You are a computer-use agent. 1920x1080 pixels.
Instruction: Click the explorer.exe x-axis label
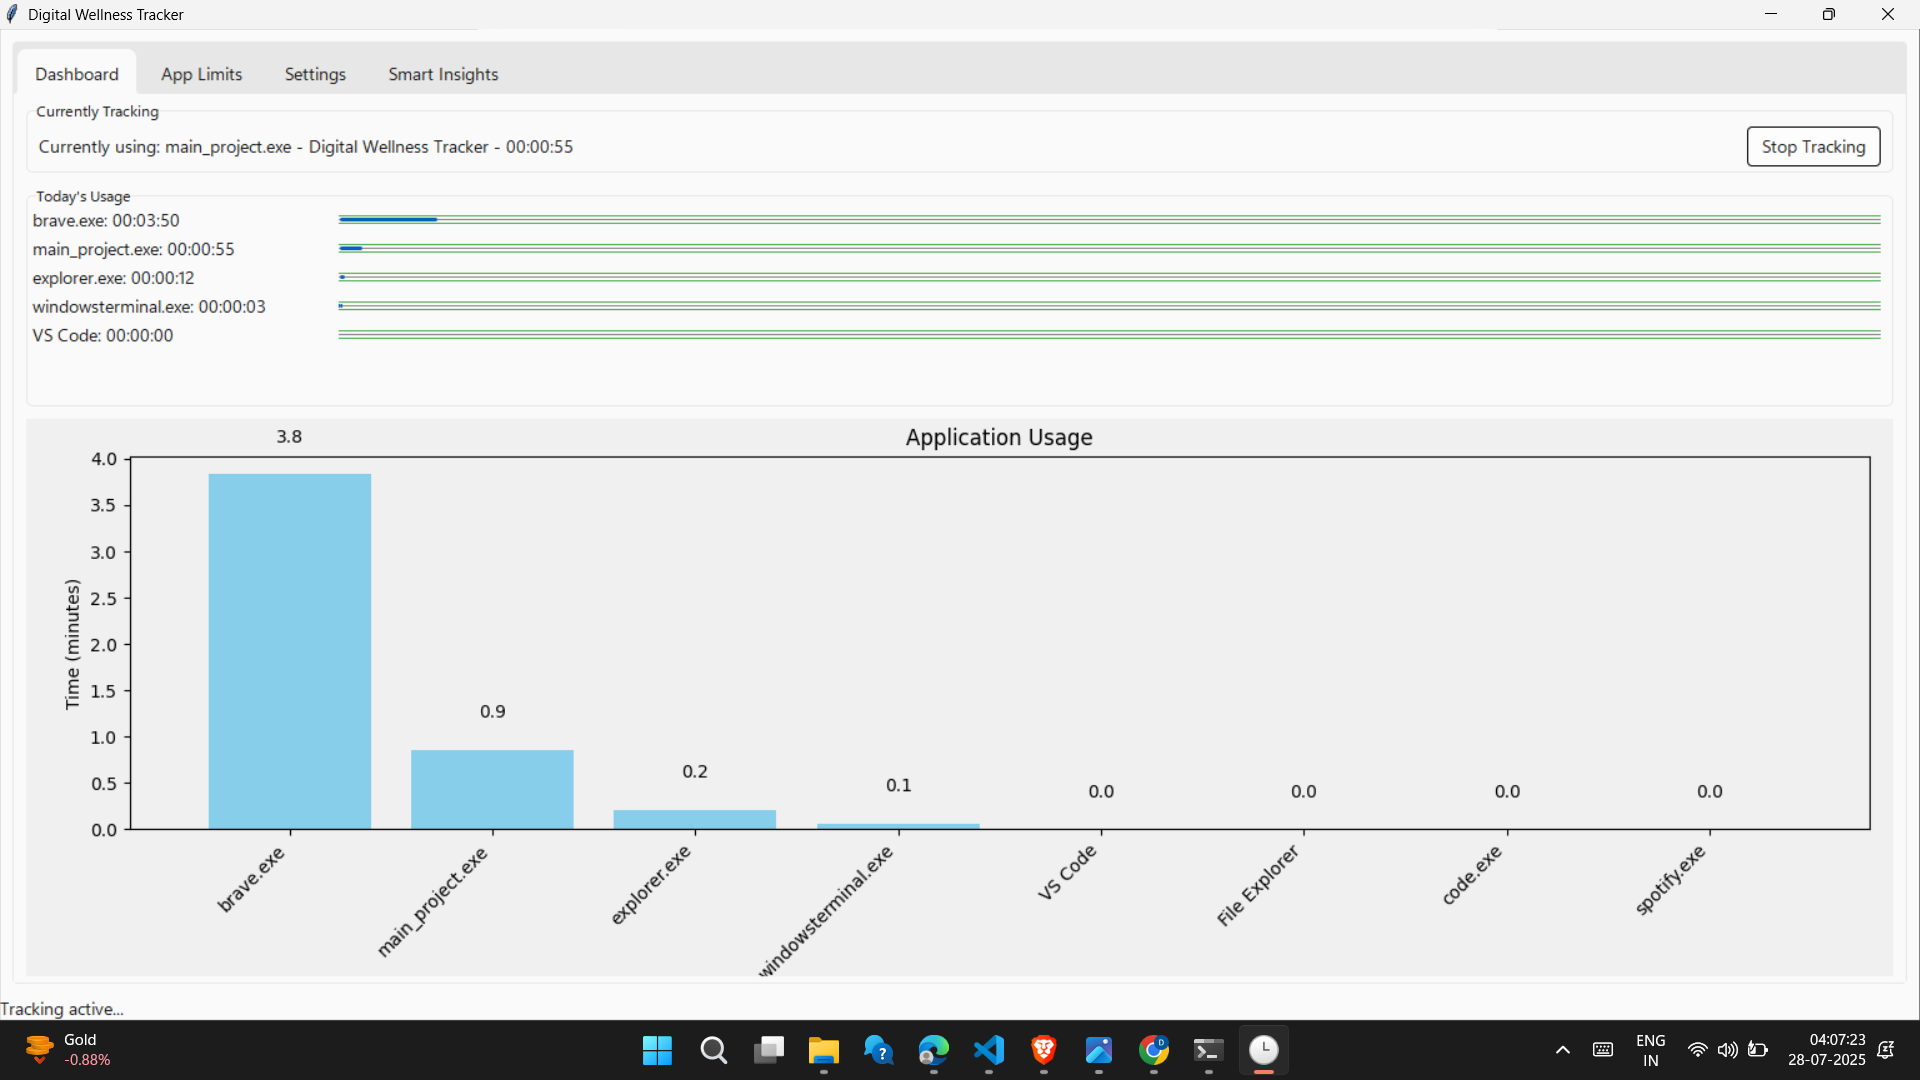click(650, 885)
